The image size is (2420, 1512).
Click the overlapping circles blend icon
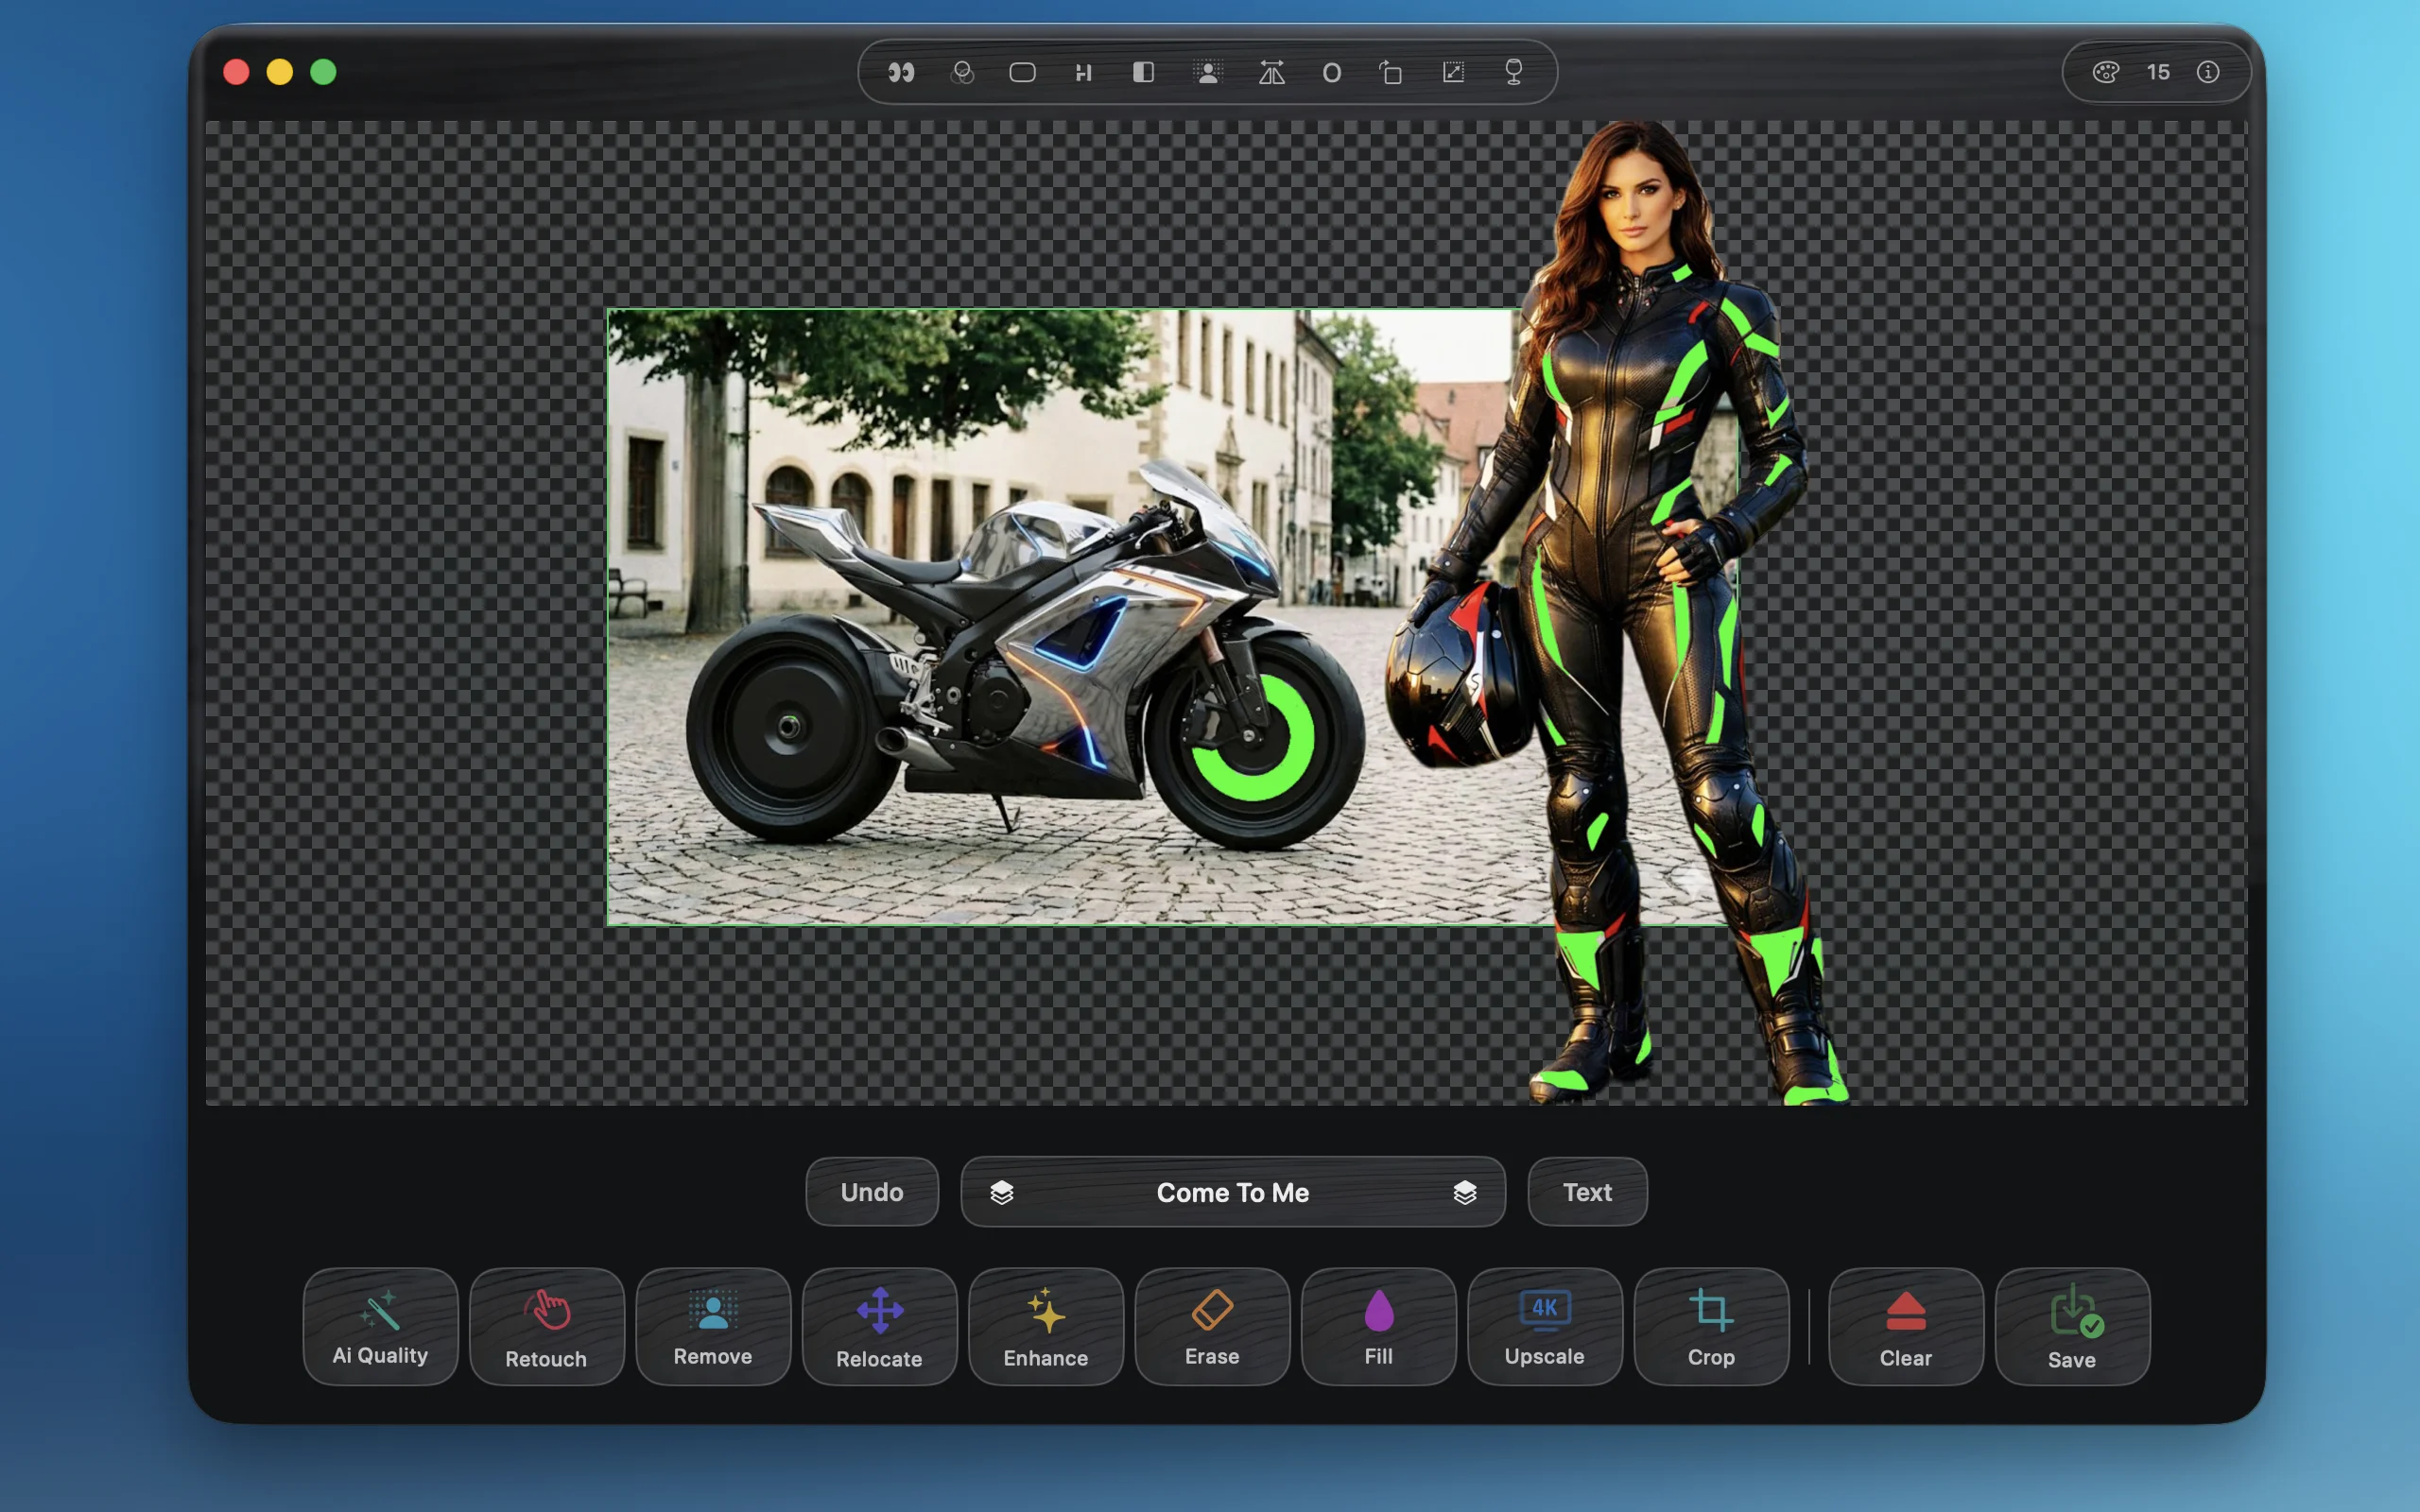click(962, 72)
